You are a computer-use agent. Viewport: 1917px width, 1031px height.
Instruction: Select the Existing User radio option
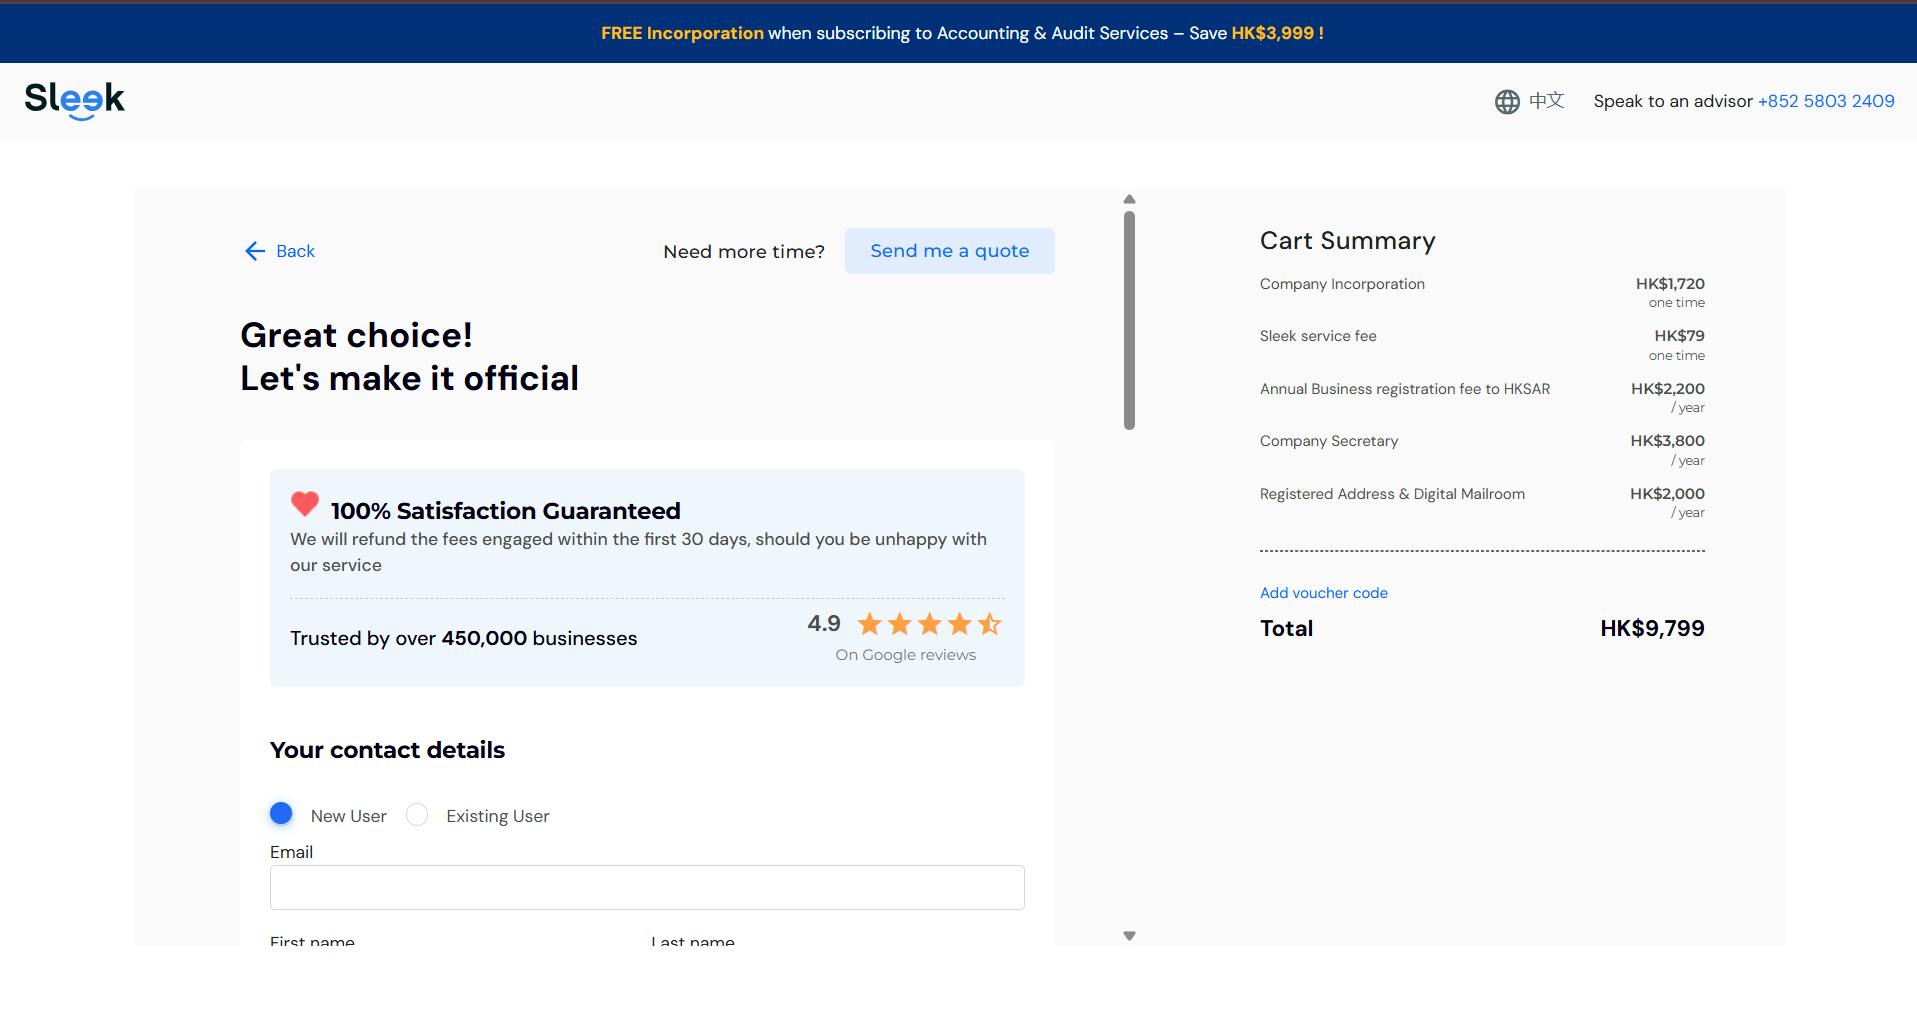click(417, 815)
